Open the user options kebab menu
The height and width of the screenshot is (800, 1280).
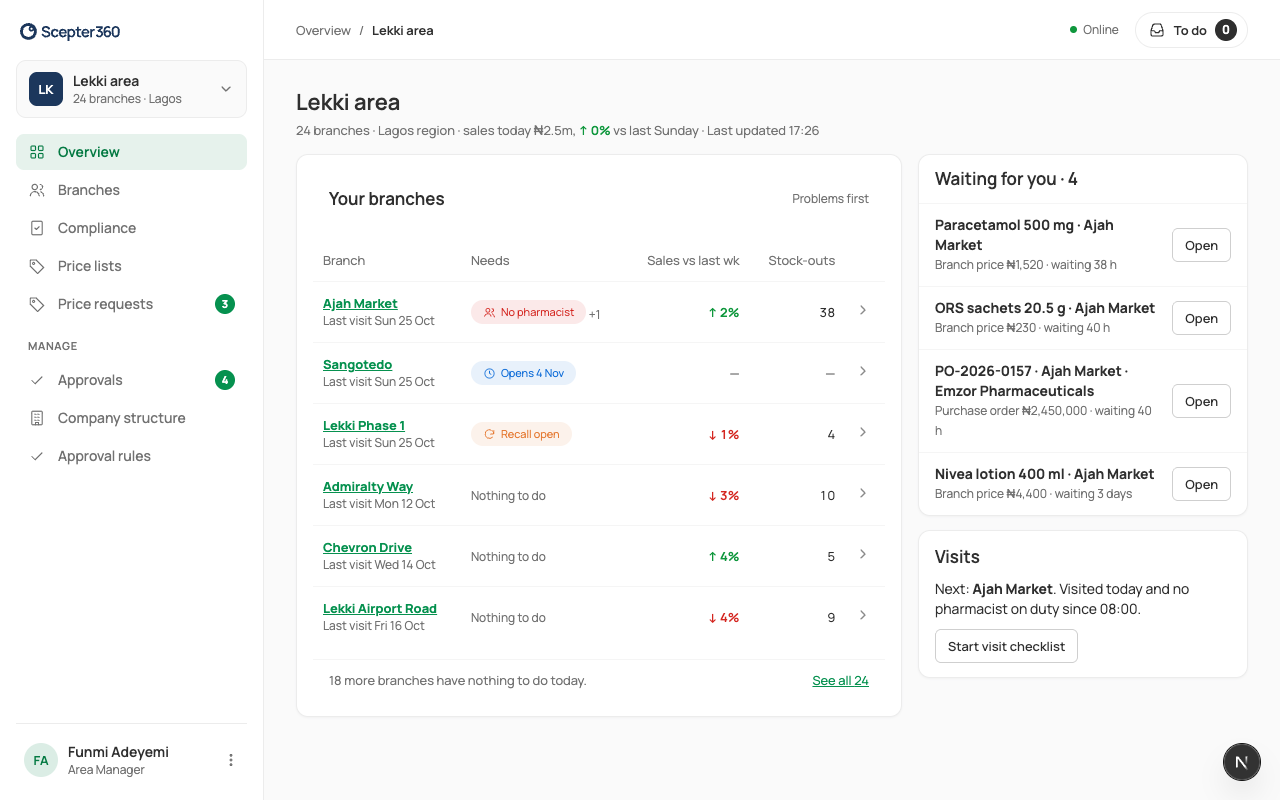(x=231, y=760)
